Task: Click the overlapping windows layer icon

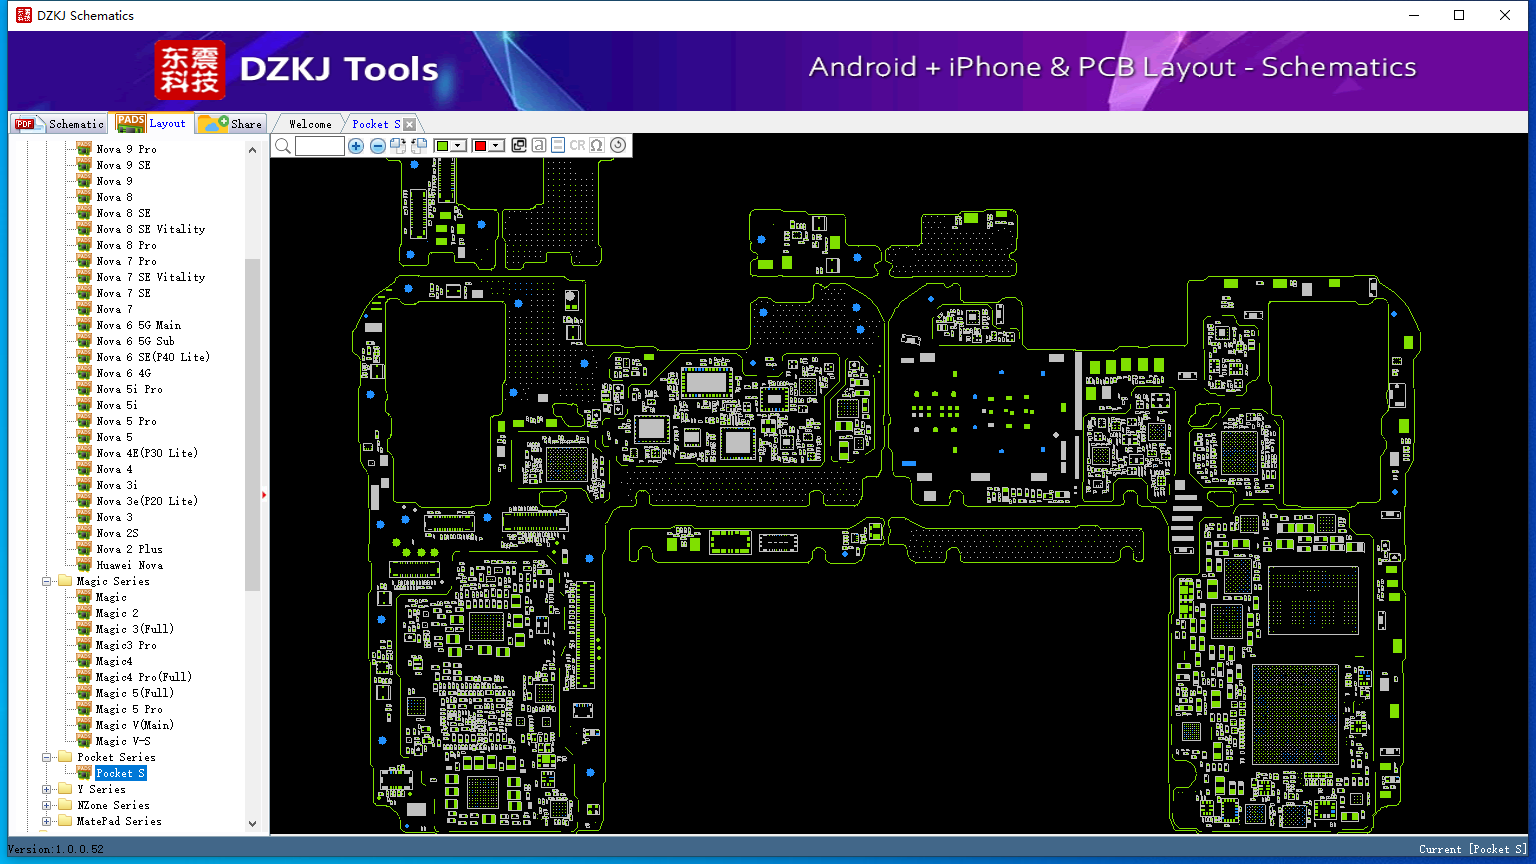Action: click(519, 145)
